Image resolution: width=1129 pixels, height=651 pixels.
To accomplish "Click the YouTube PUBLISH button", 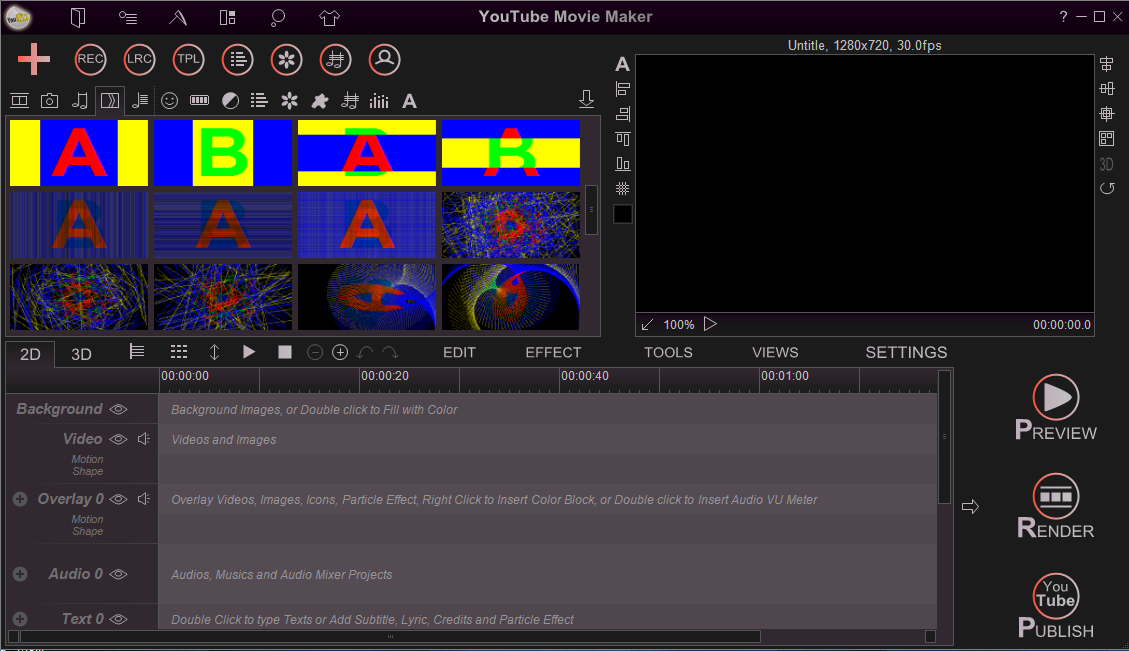I will [x=1056, y=606].
